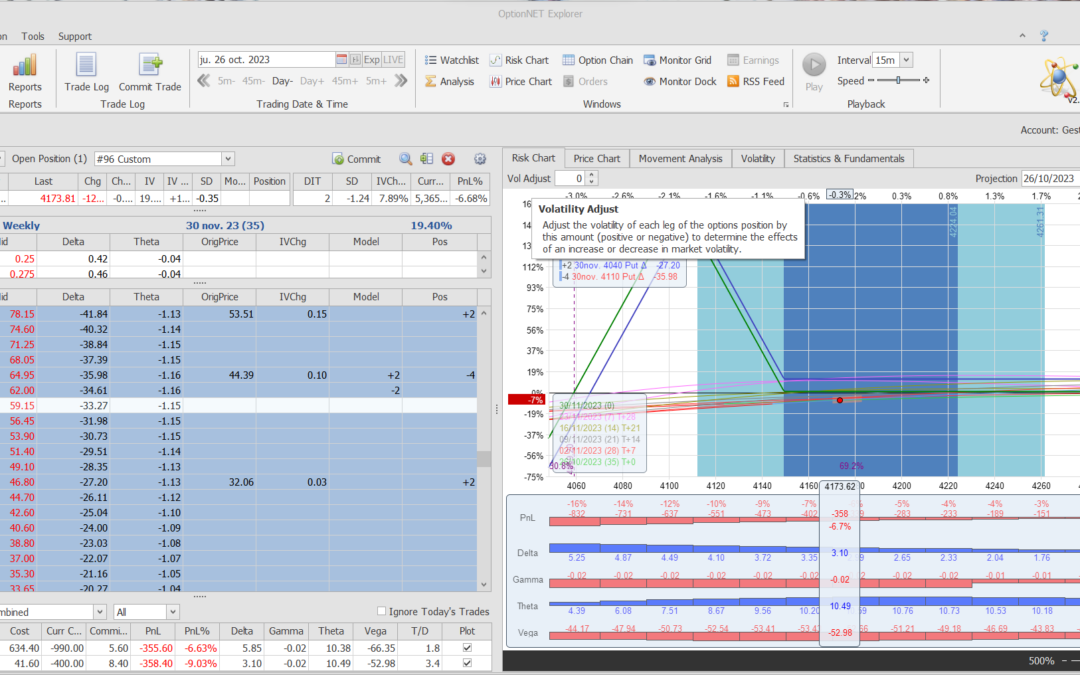
Task: Open the Watchlist window
Action: tap(451, 60)
